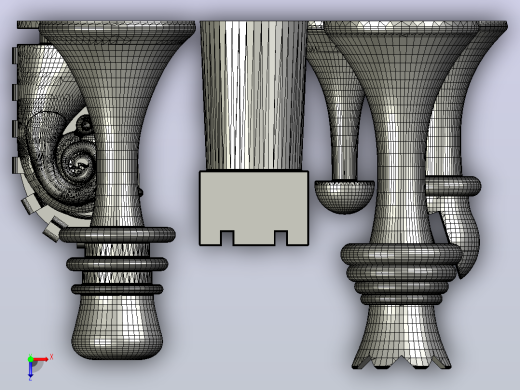Select the tapered fluted column in the center
The image size is (520, 390).
tap(254, 95)
